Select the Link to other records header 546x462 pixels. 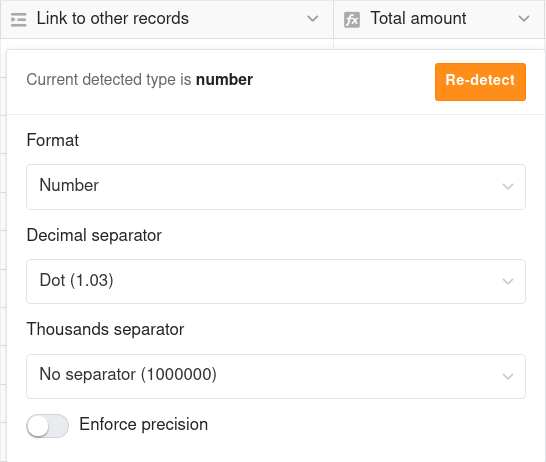167,19
